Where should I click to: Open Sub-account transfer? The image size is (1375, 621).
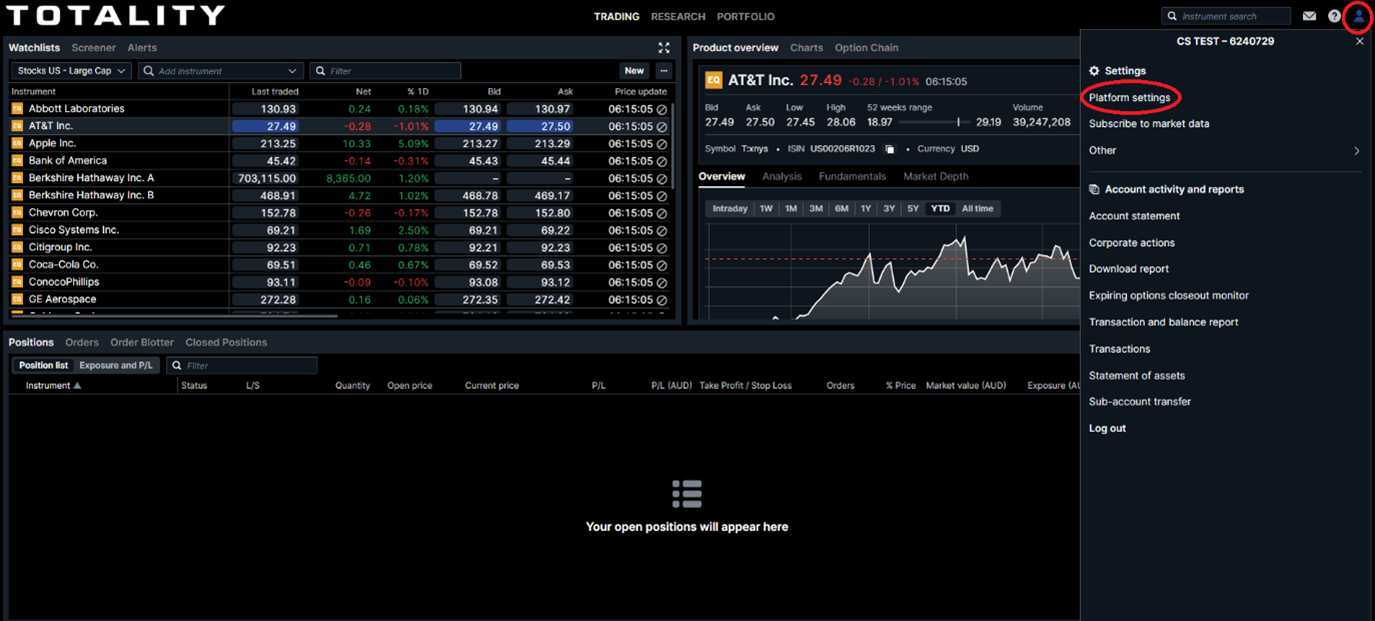pyautogui.click(x=1140, y=402)
